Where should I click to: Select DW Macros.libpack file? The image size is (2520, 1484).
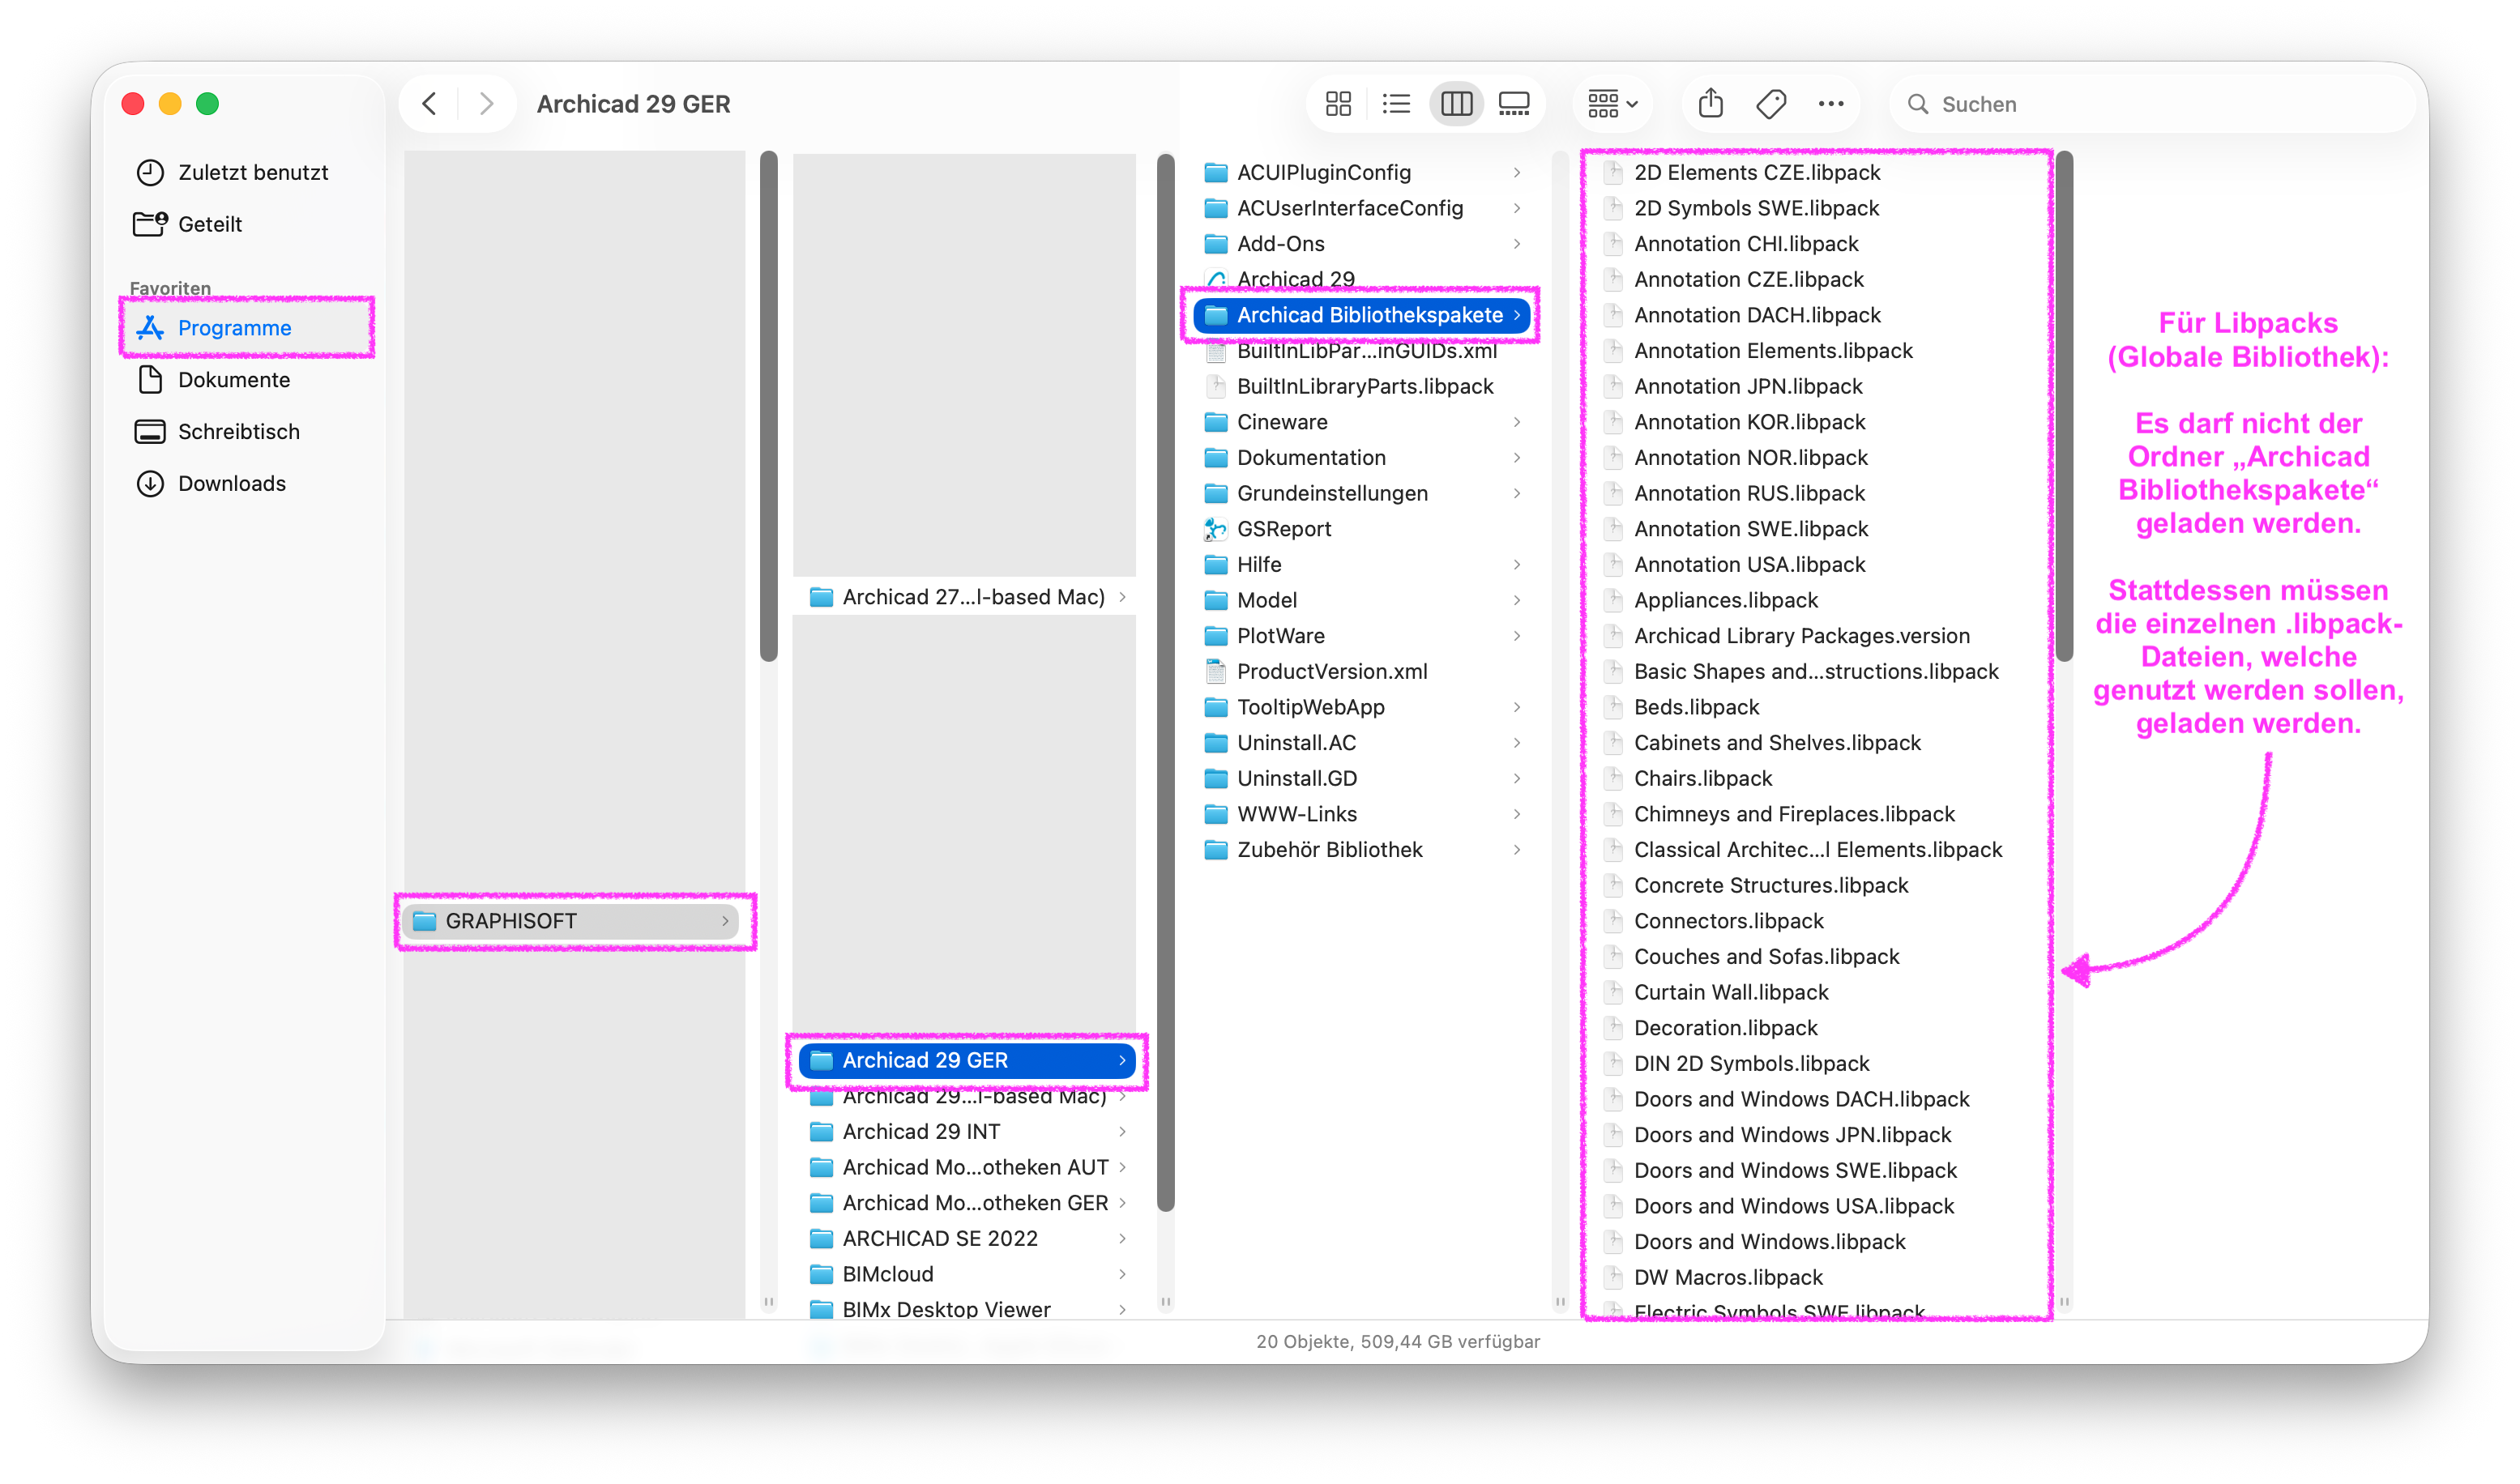(x=1816, y=1277)
